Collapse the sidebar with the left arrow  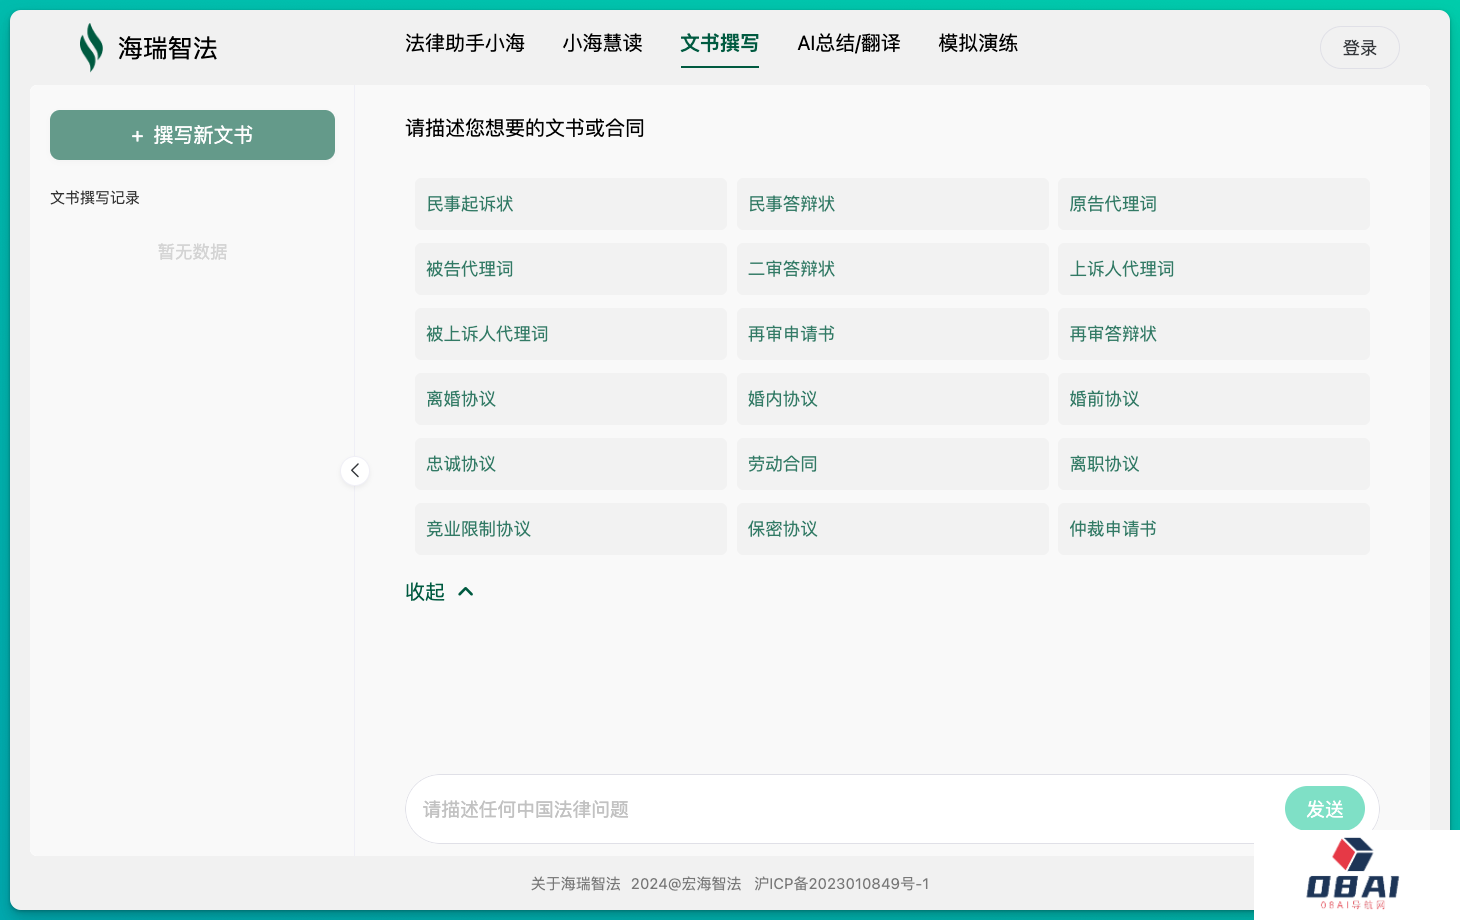pos(355,471)
